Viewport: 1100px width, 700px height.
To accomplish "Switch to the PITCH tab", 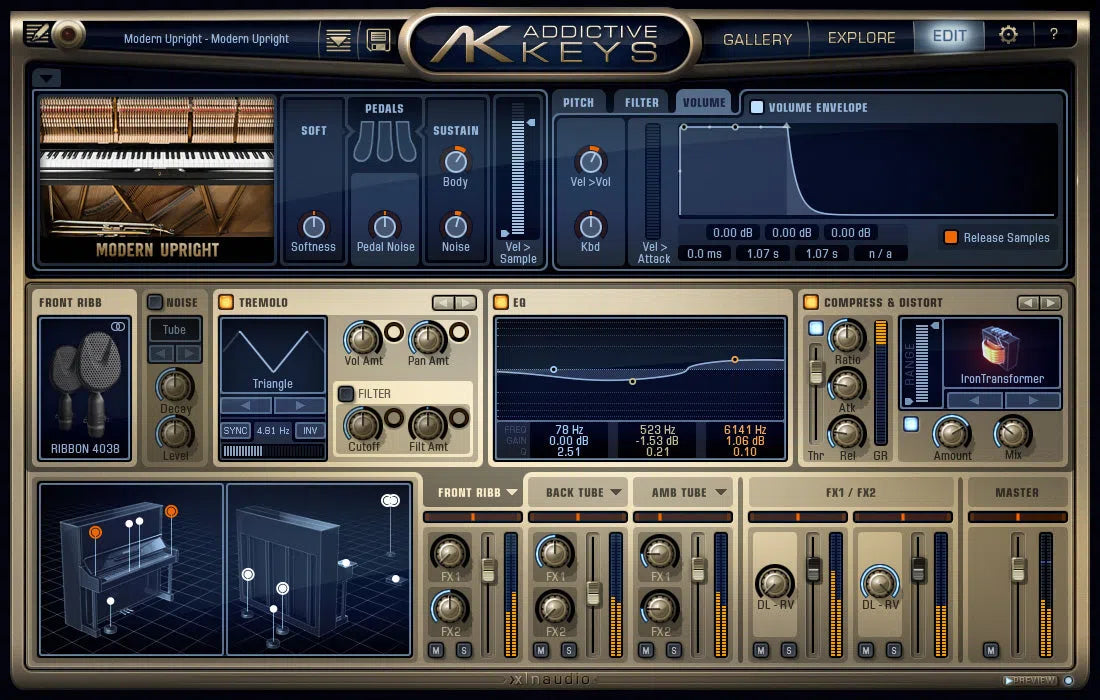I will click(580, 100).
